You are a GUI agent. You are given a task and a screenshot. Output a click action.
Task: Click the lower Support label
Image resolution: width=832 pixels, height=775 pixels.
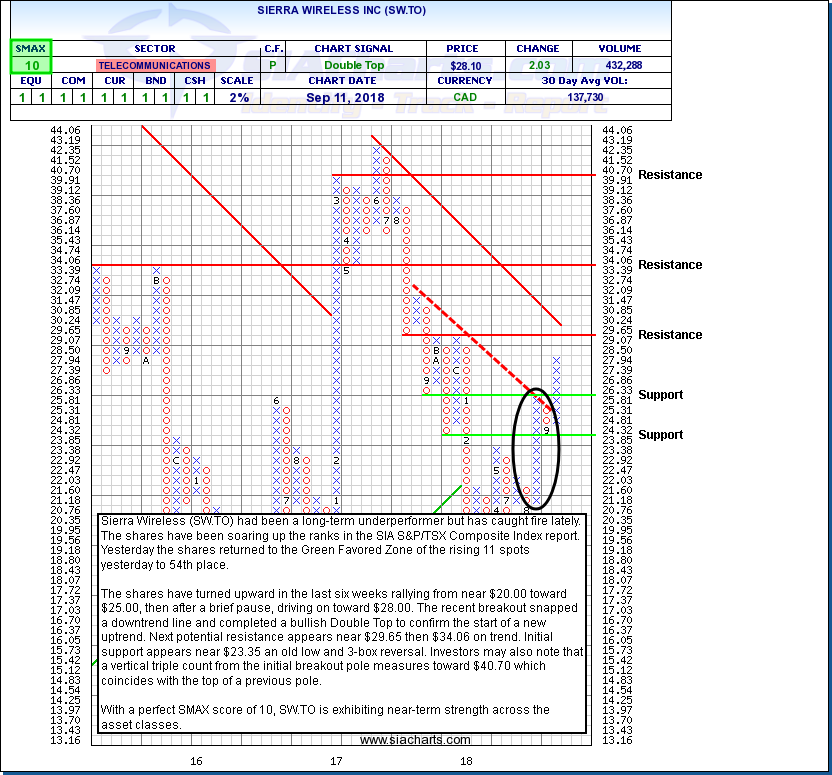661,435
